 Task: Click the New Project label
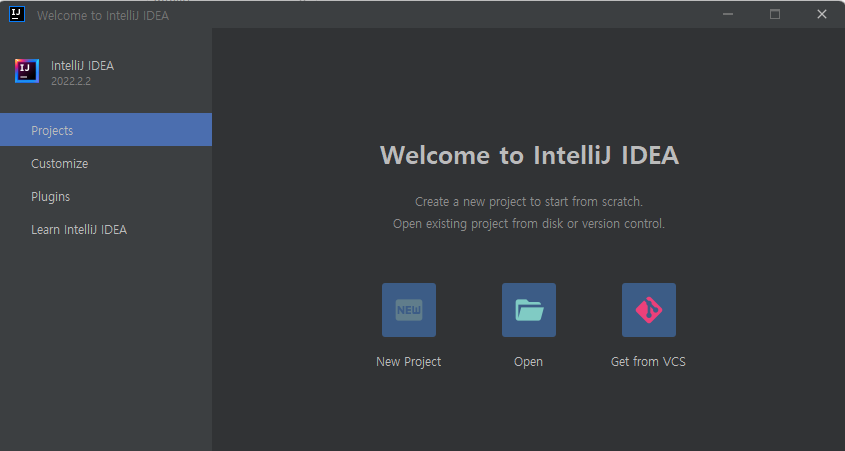408,362
